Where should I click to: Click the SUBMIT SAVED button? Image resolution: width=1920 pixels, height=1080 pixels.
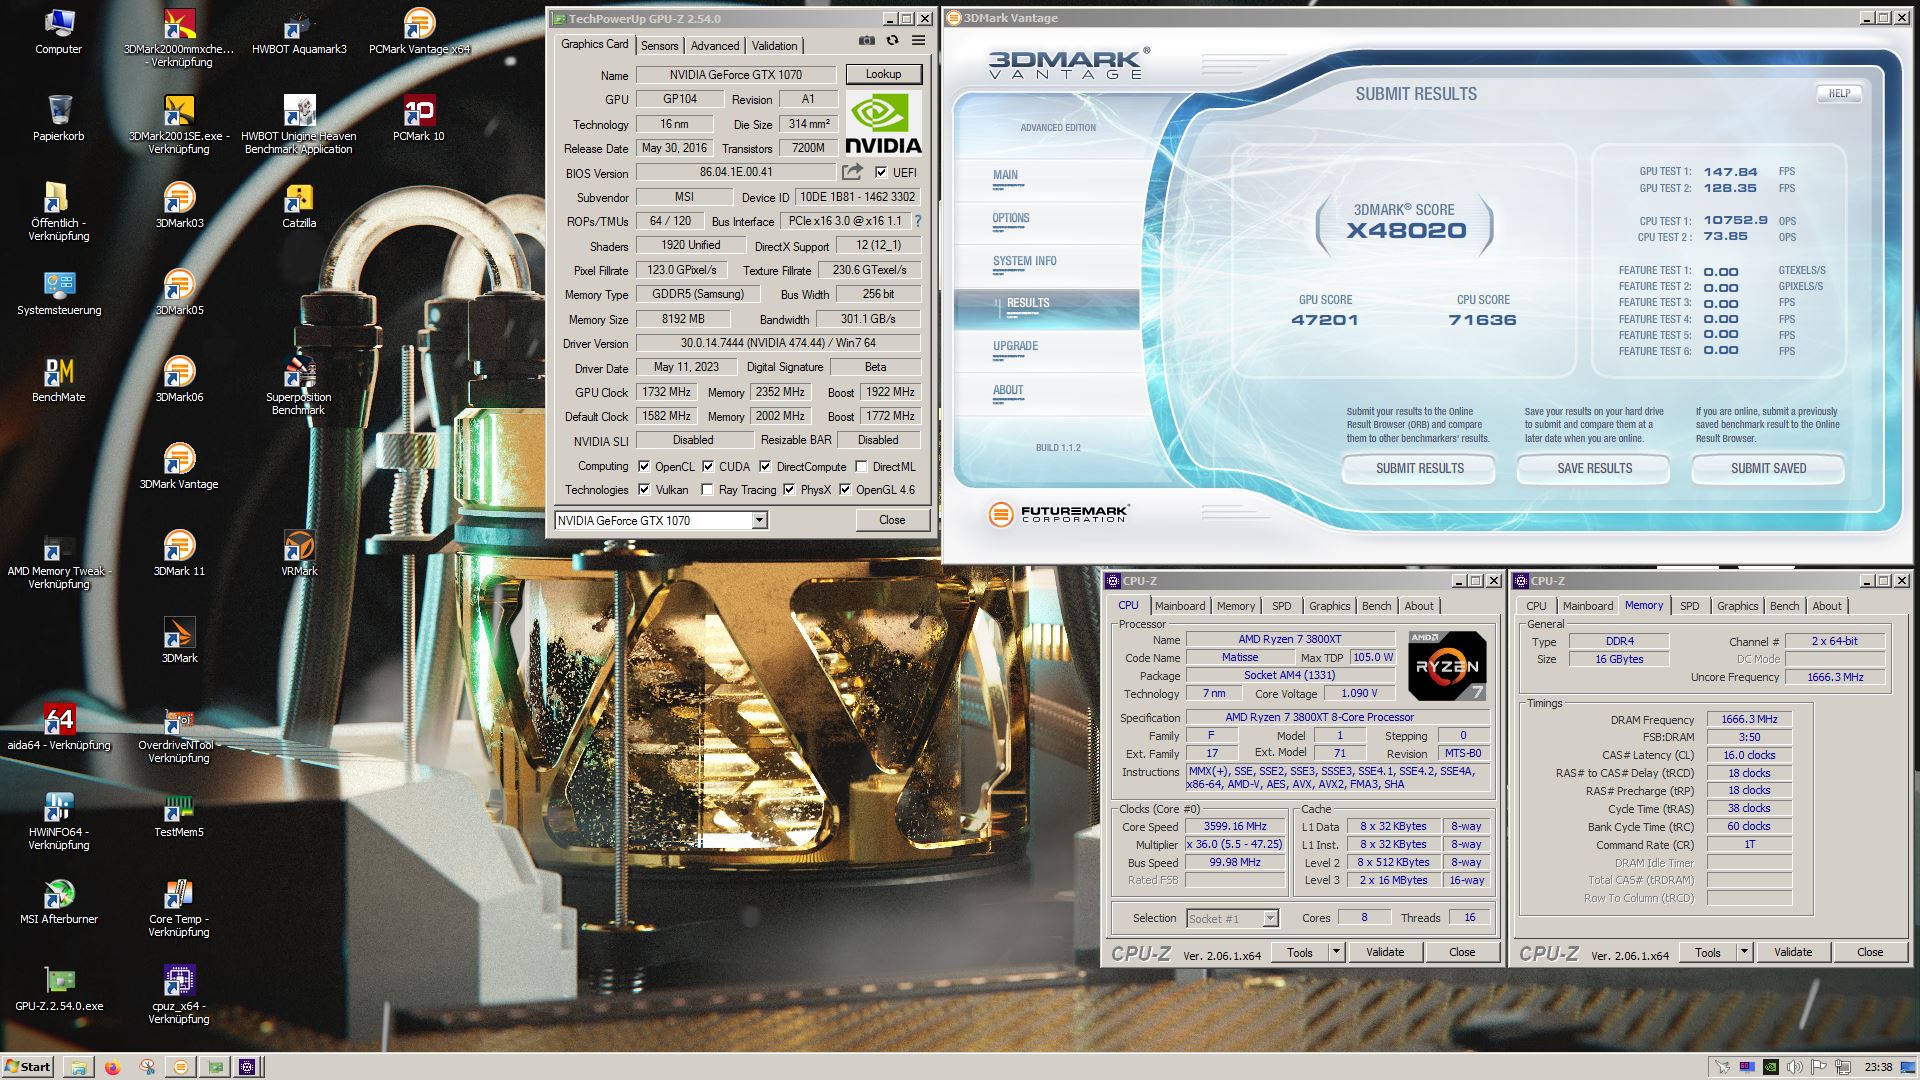tap(1768, 468)
